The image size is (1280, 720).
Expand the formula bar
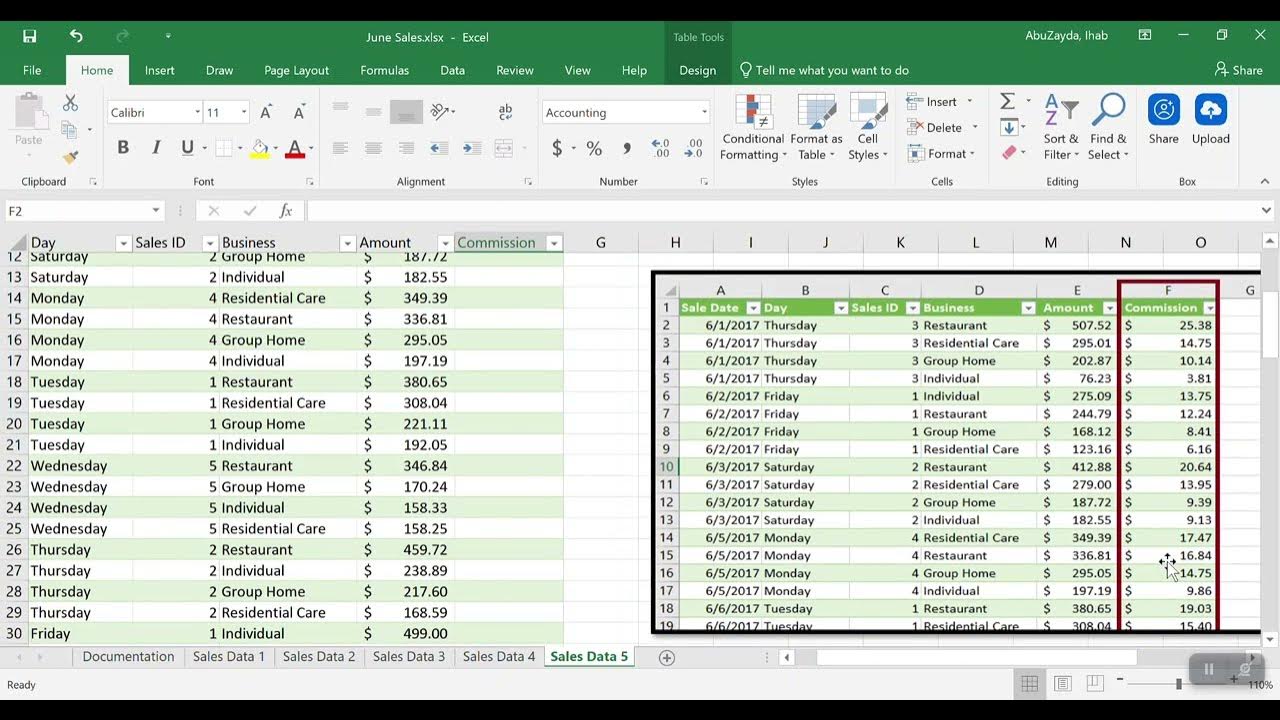pos(1267,211)
